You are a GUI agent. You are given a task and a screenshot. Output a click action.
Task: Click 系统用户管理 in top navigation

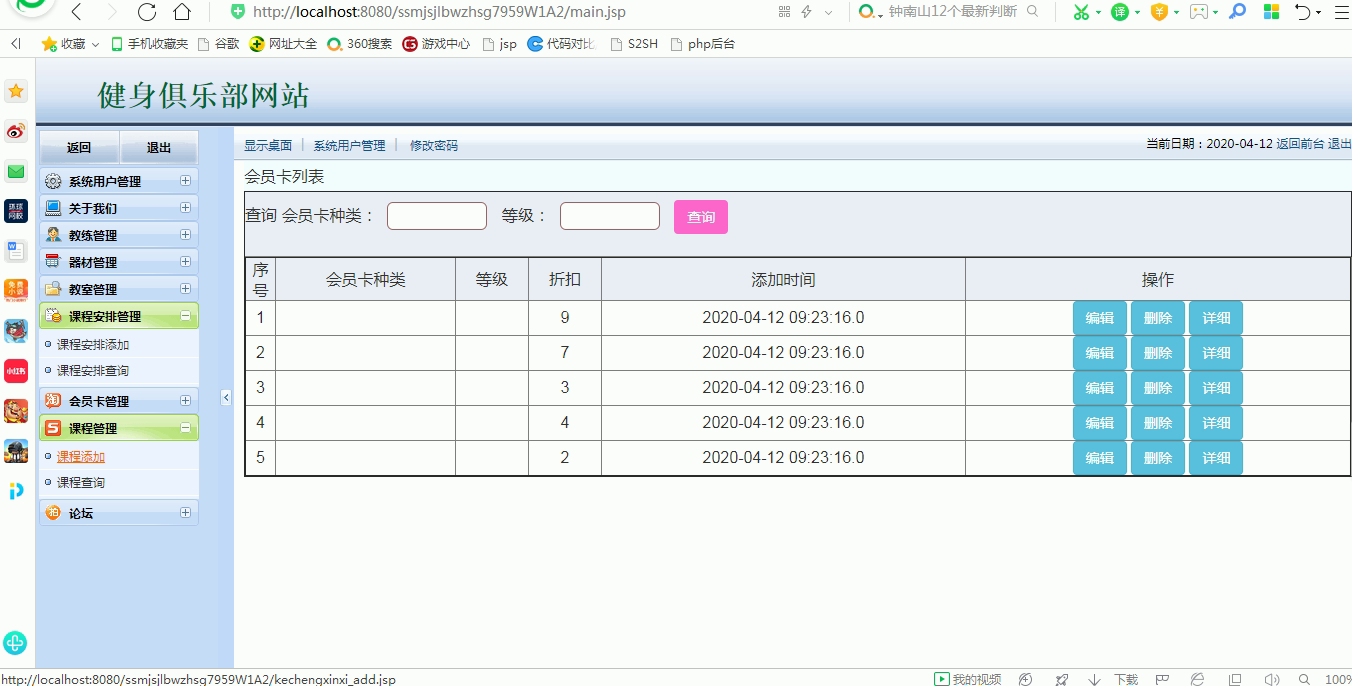click(x=349, y=145)
